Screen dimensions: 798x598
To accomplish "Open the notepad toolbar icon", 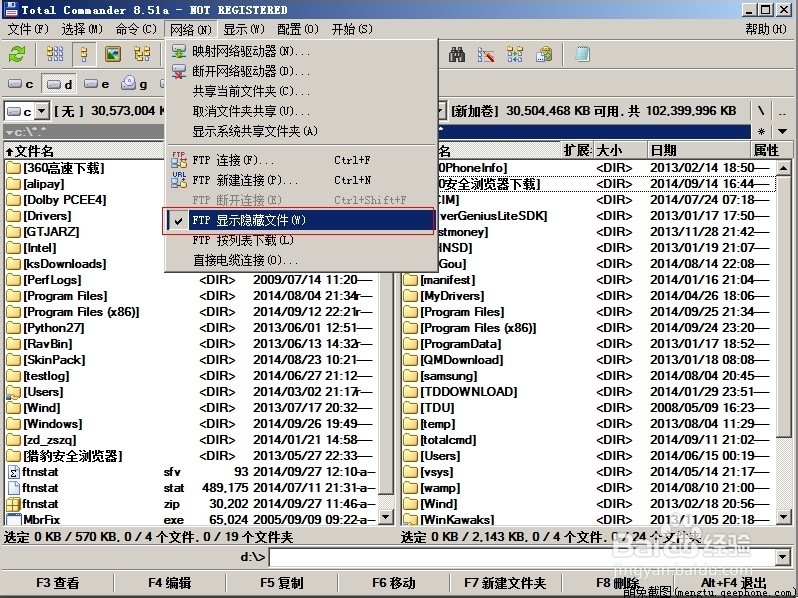I will coord(582,54).
